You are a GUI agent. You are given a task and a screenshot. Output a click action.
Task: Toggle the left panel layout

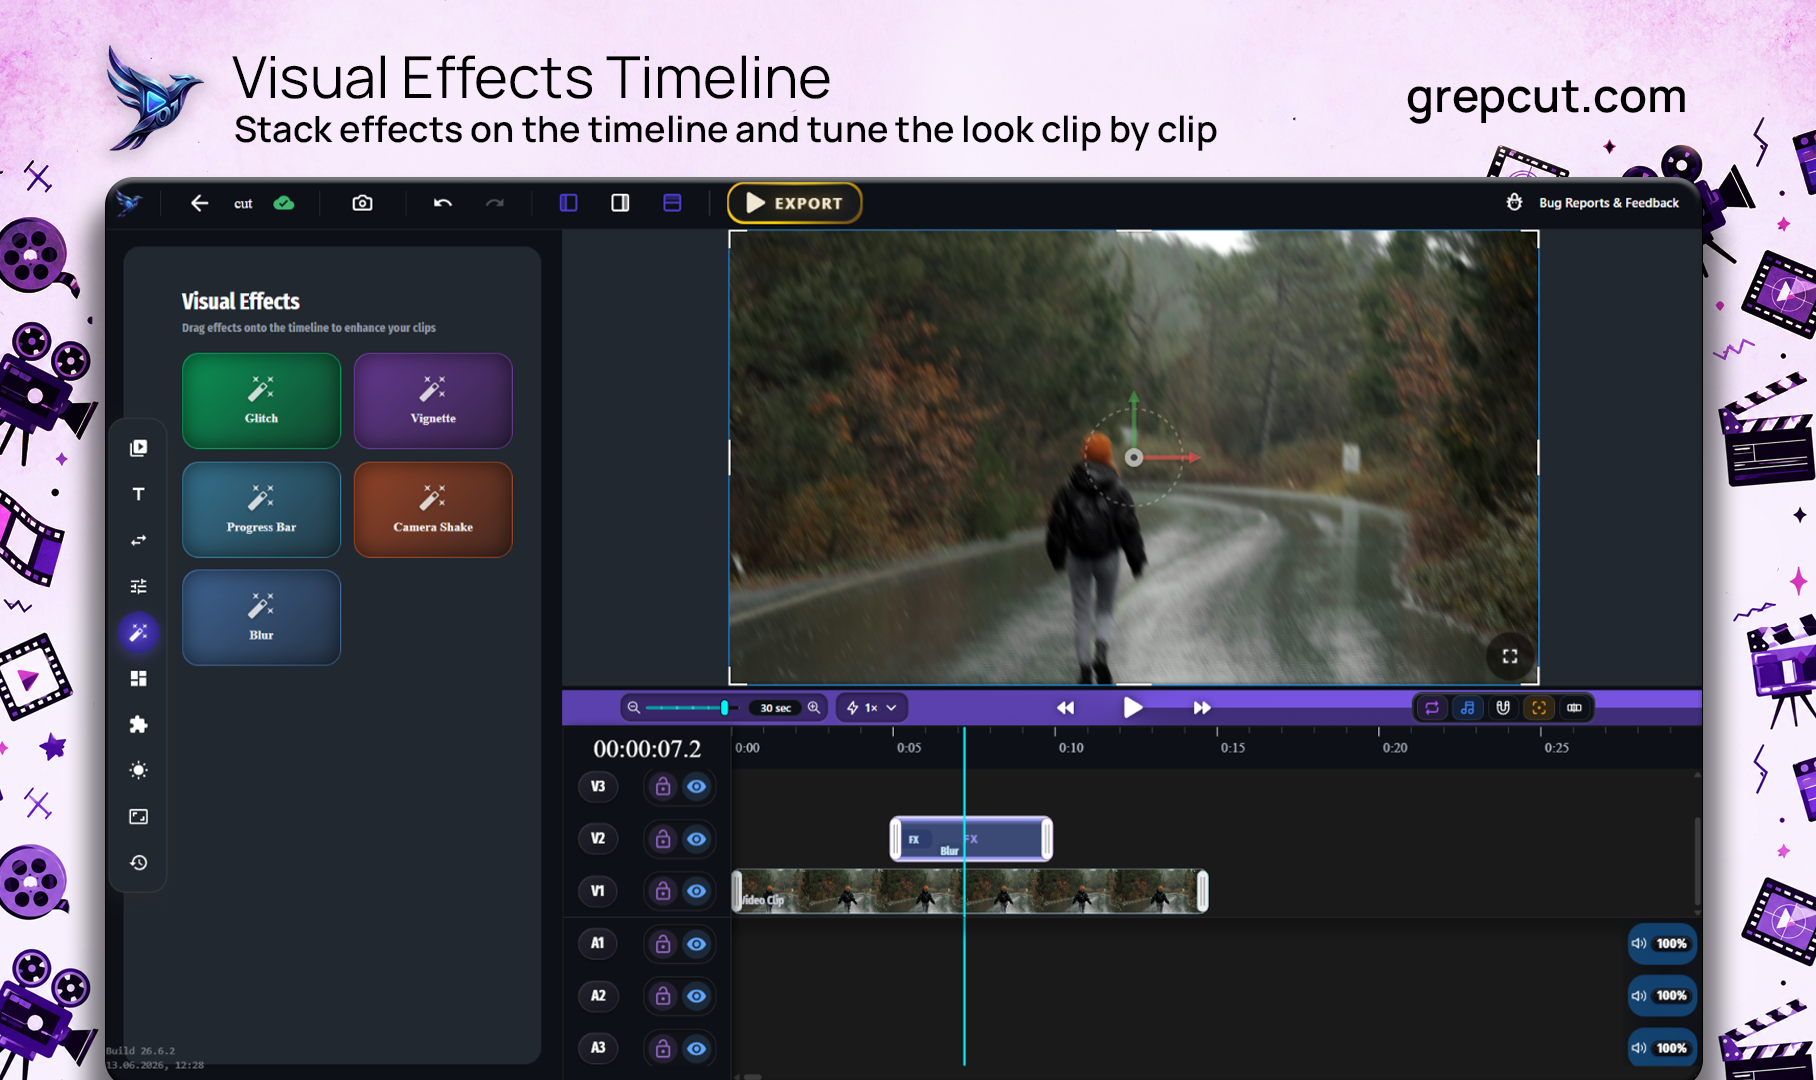point(568,203)
